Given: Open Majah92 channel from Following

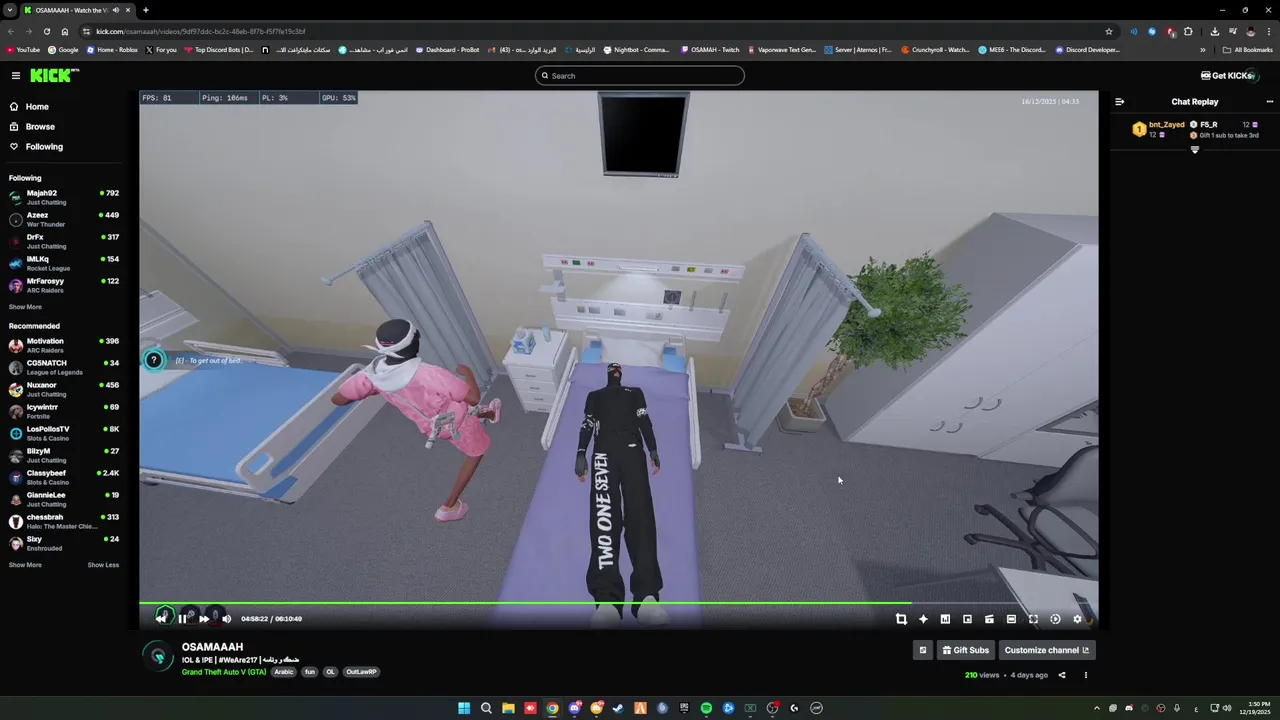Looking at the screenshot, I should pyautogui.click(x=64, y=197).
